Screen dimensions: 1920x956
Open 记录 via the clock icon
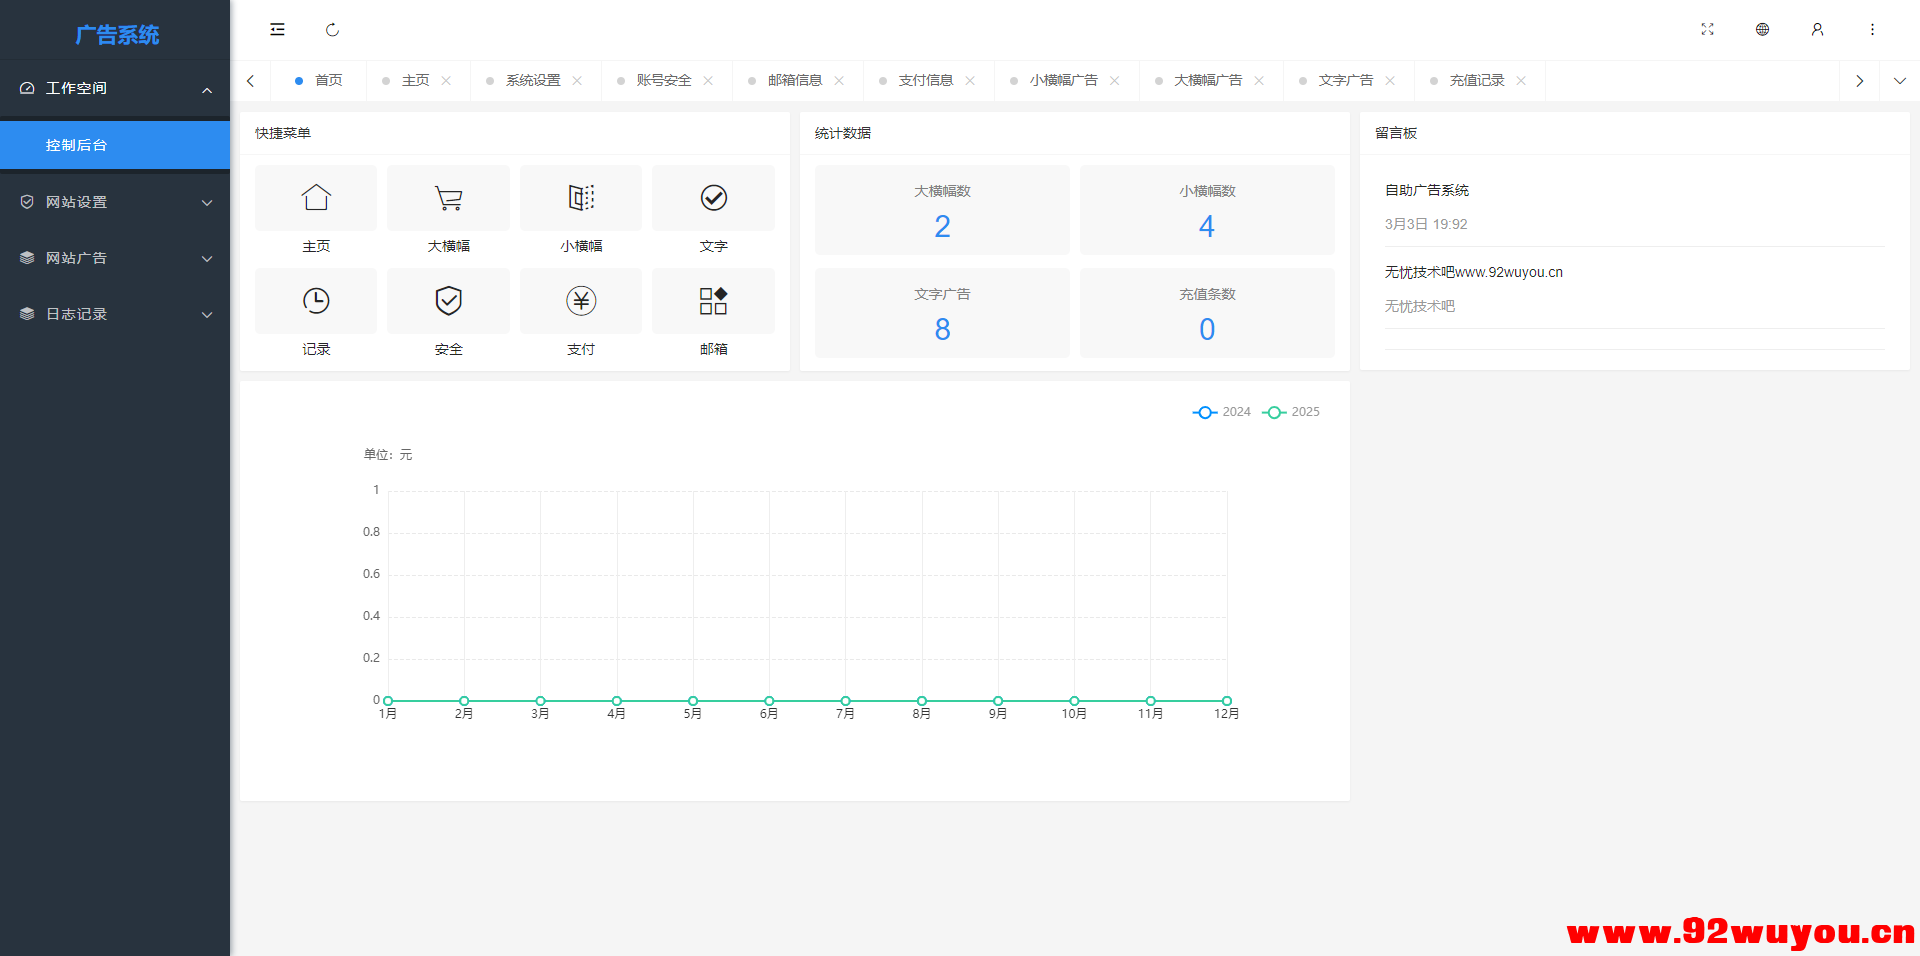tap(316, 301)
